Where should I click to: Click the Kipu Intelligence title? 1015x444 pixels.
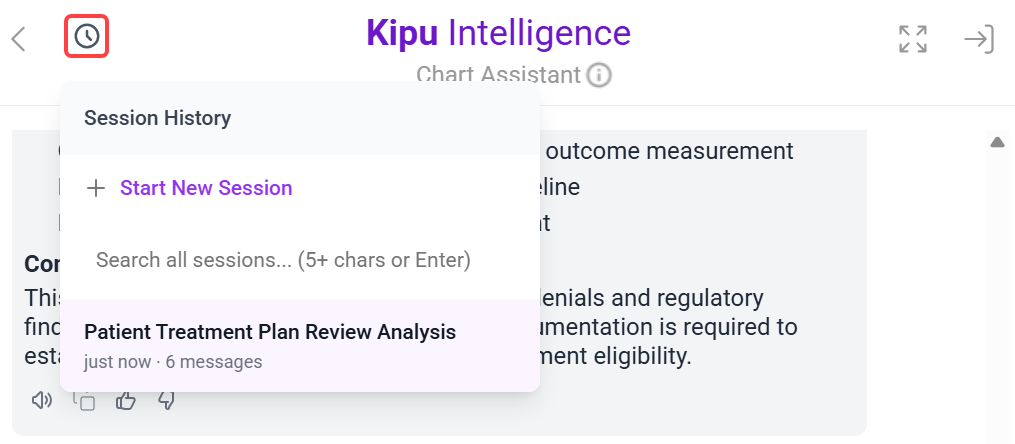pos(498,33)
